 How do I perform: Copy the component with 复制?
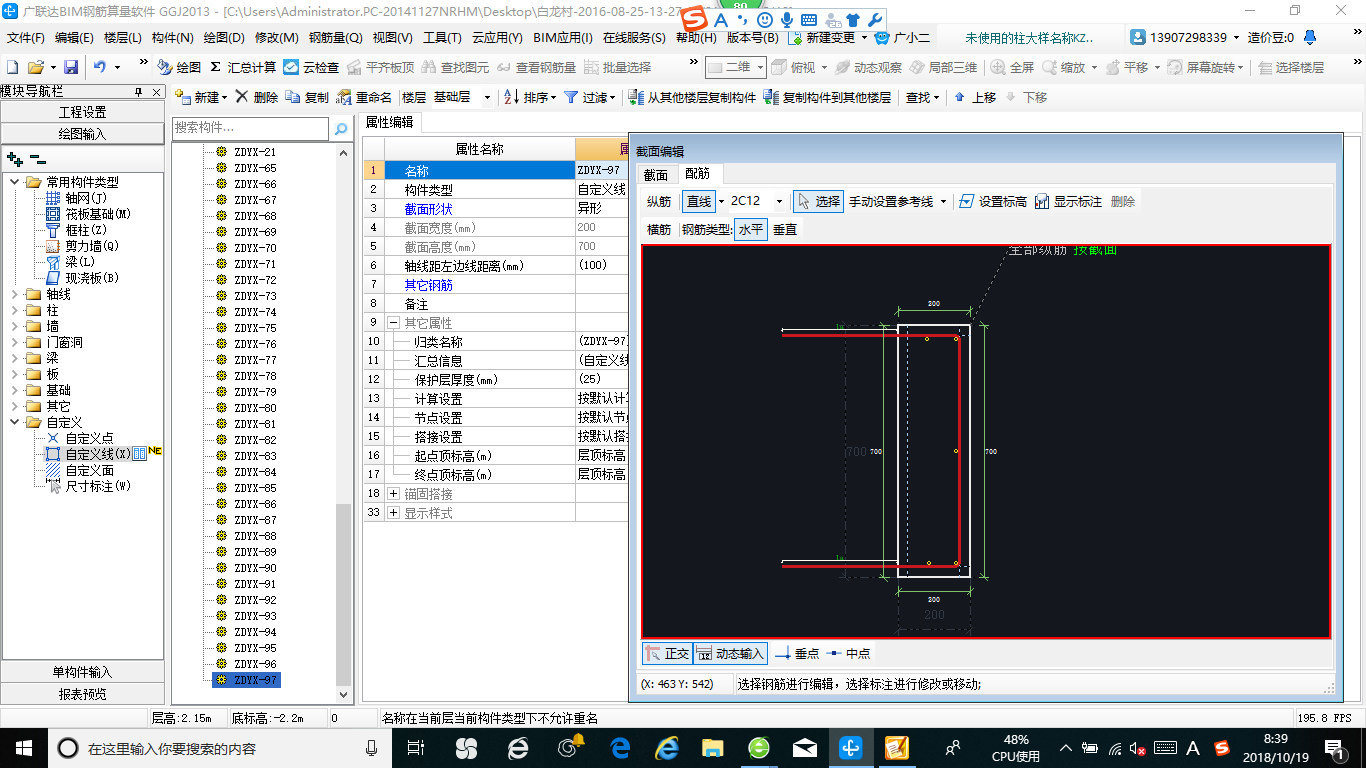point(307,97)
